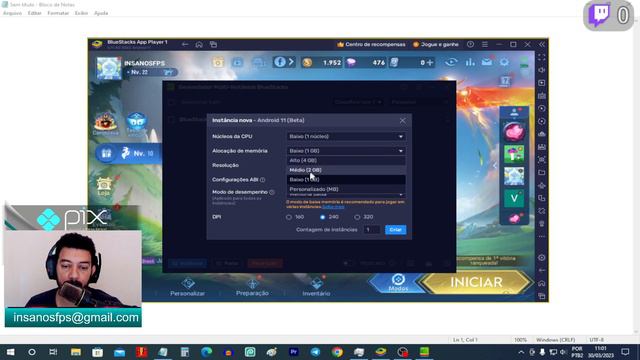This screenshot has height=360, width=640.
Task: Select Alto (4 GB) memory option
Action: click(346, 160)
